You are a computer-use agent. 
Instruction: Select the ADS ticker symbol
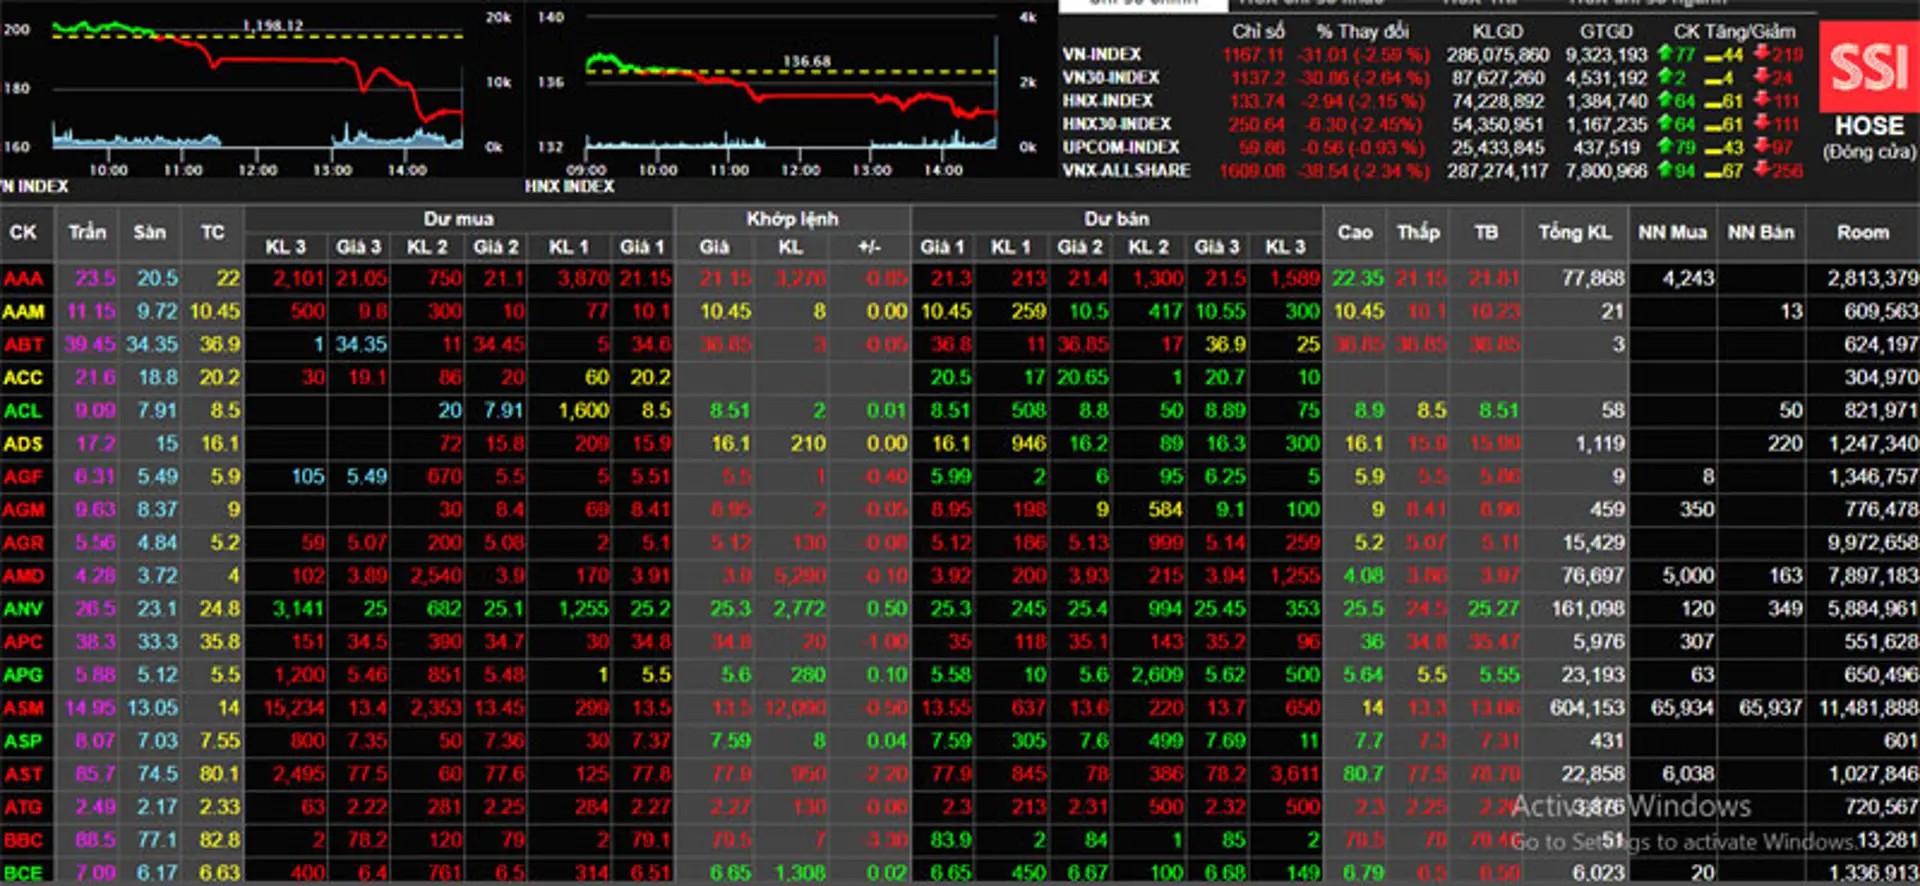point(23,443)
